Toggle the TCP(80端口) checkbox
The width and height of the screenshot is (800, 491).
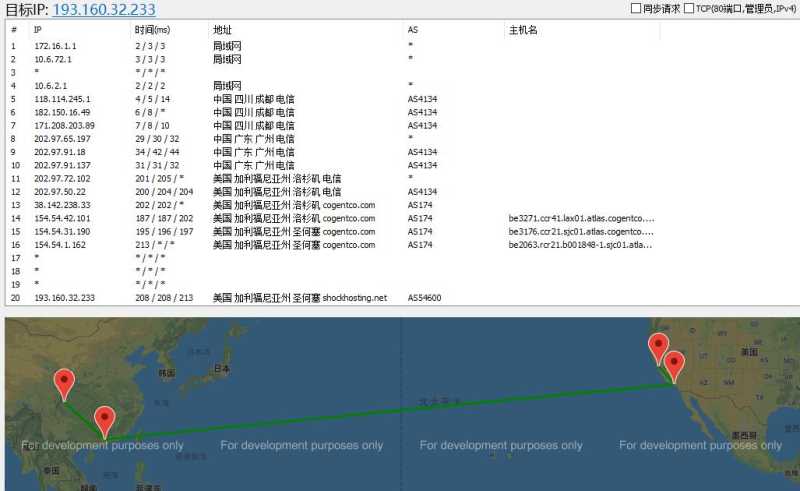(x=689, y=8)
